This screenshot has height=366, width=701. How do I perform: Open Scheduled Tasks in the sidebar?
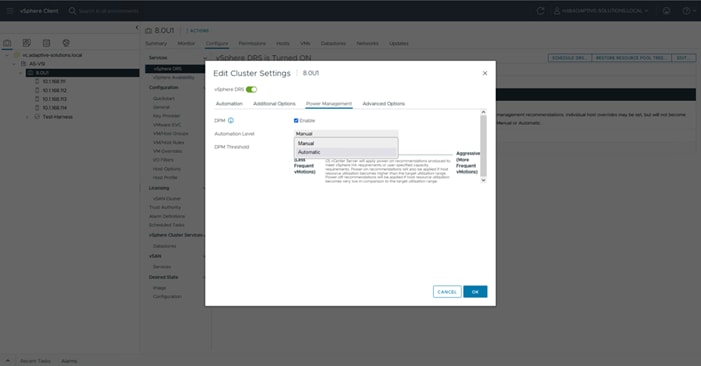(166, 225)
